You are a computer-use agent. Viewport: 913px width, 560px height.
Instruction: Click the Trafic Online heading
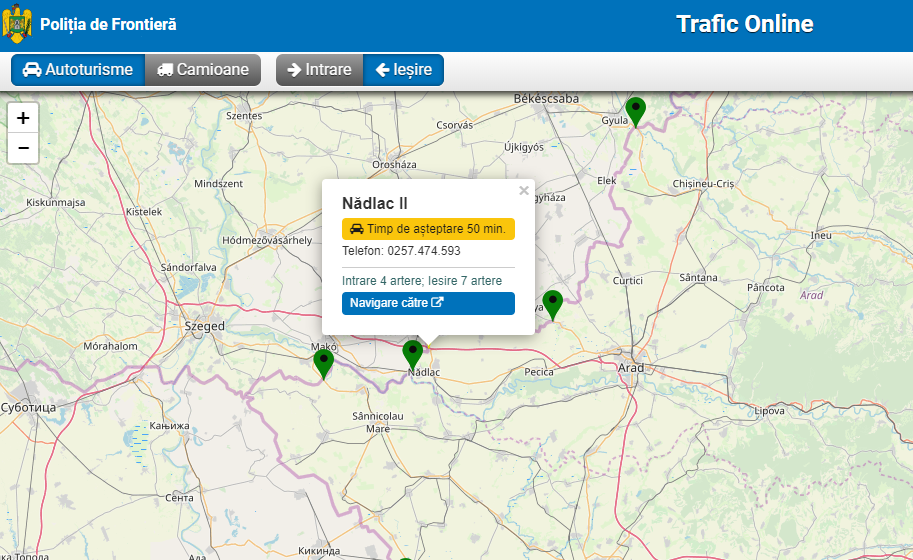[x=744, y=24]
